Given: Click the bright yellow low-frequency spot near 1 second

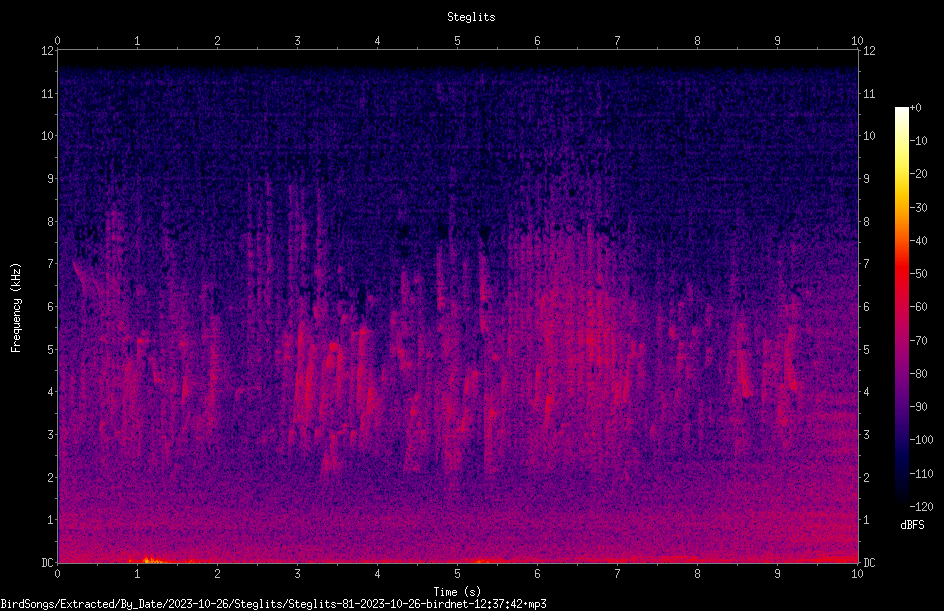Looking at the screenshot, I should (149, 560).
